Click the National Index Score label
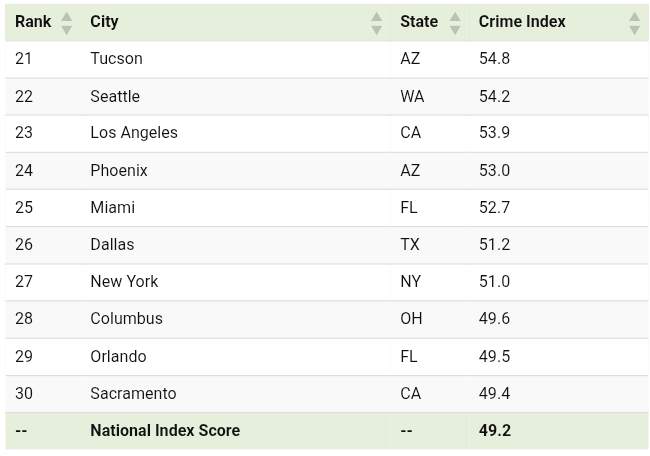Image resolution: width=650 pixels, height=456 pixels. (x=165, y=431)
